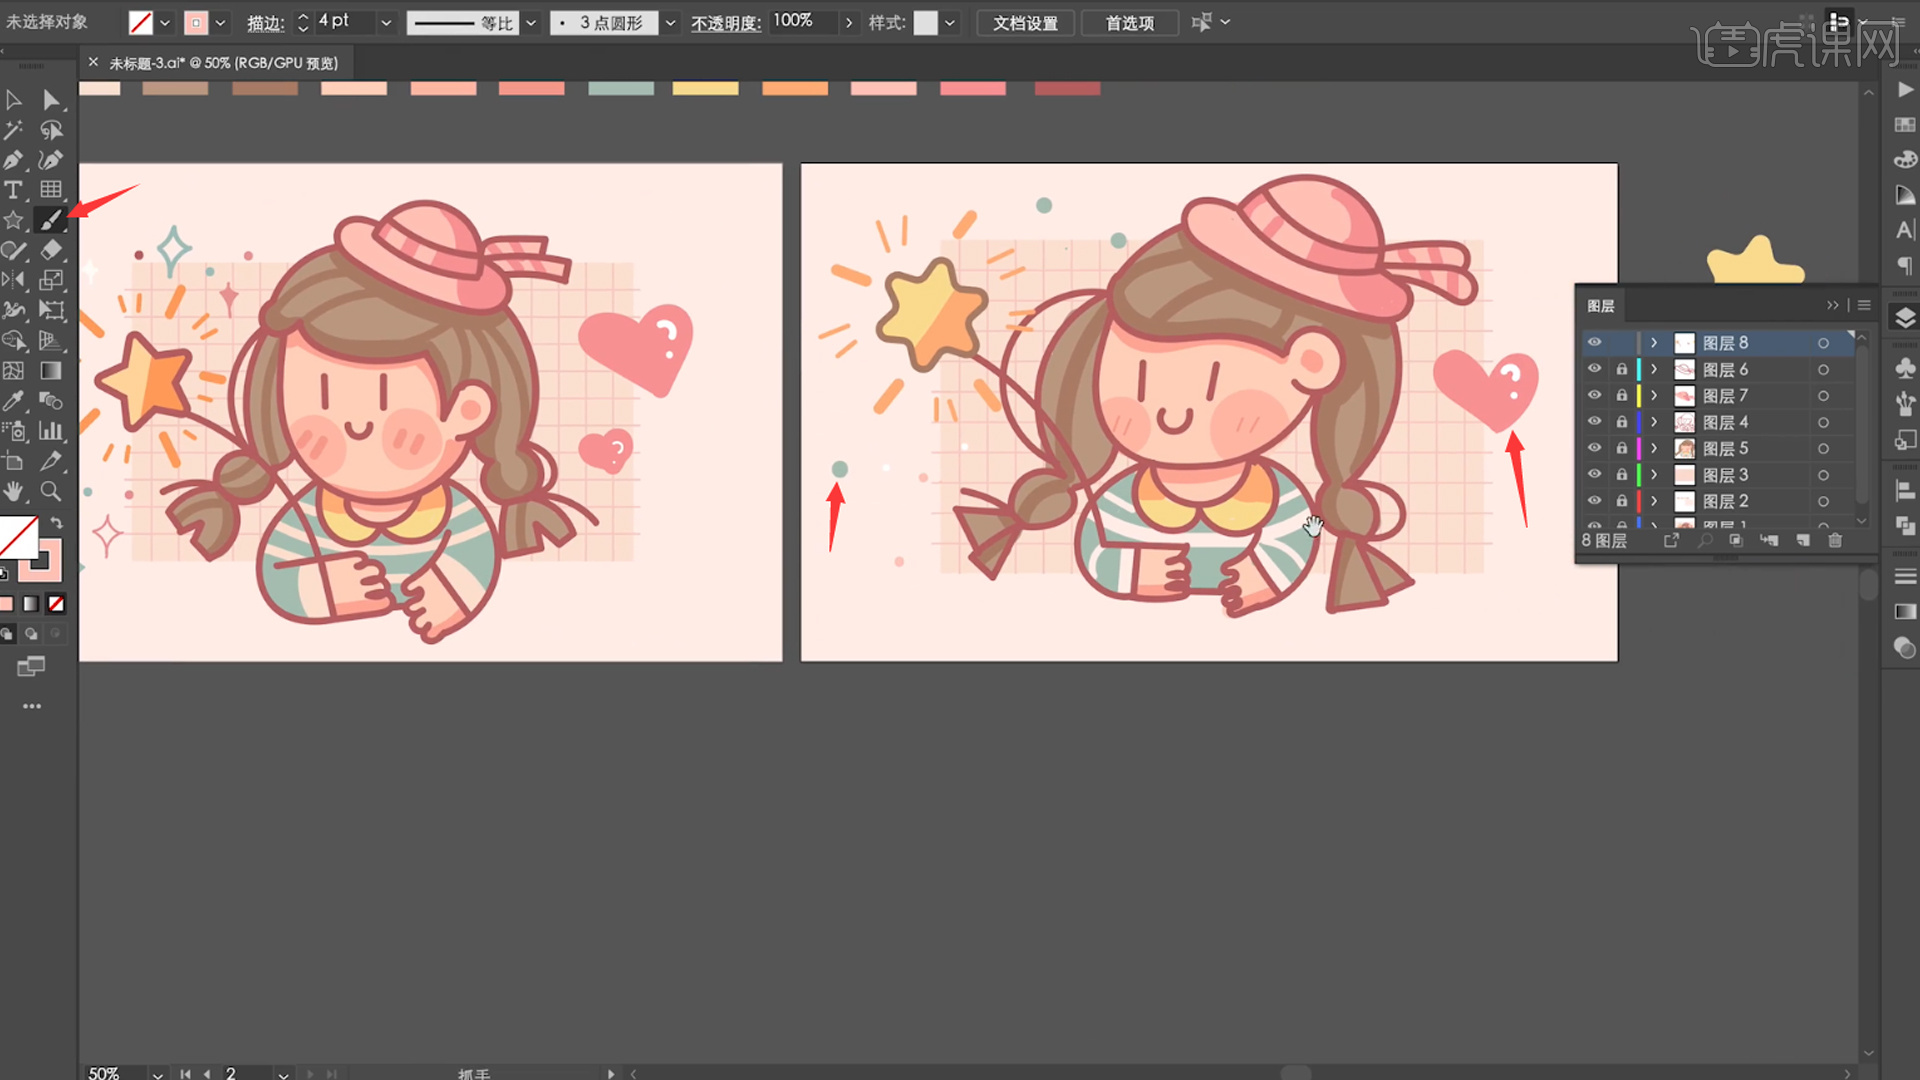
Task: Open the stroke weight dropdown
Action: click(x=386, y=22)
